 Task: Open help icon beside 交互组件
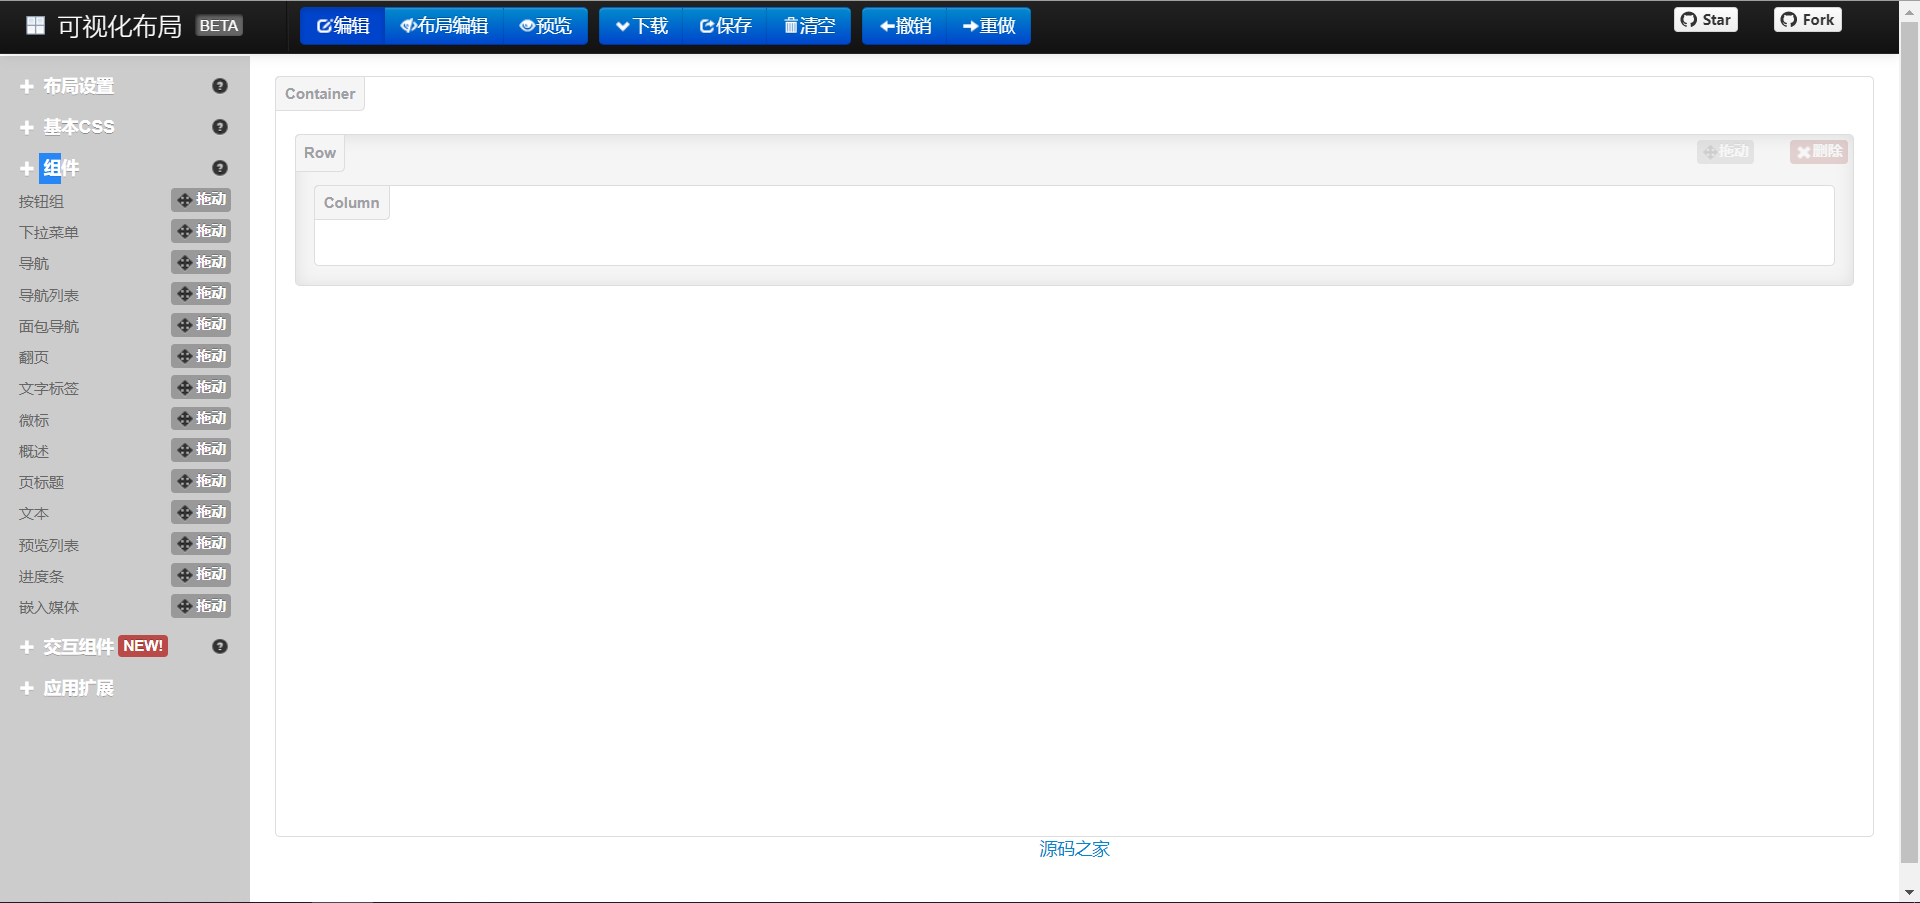point(220,647)
